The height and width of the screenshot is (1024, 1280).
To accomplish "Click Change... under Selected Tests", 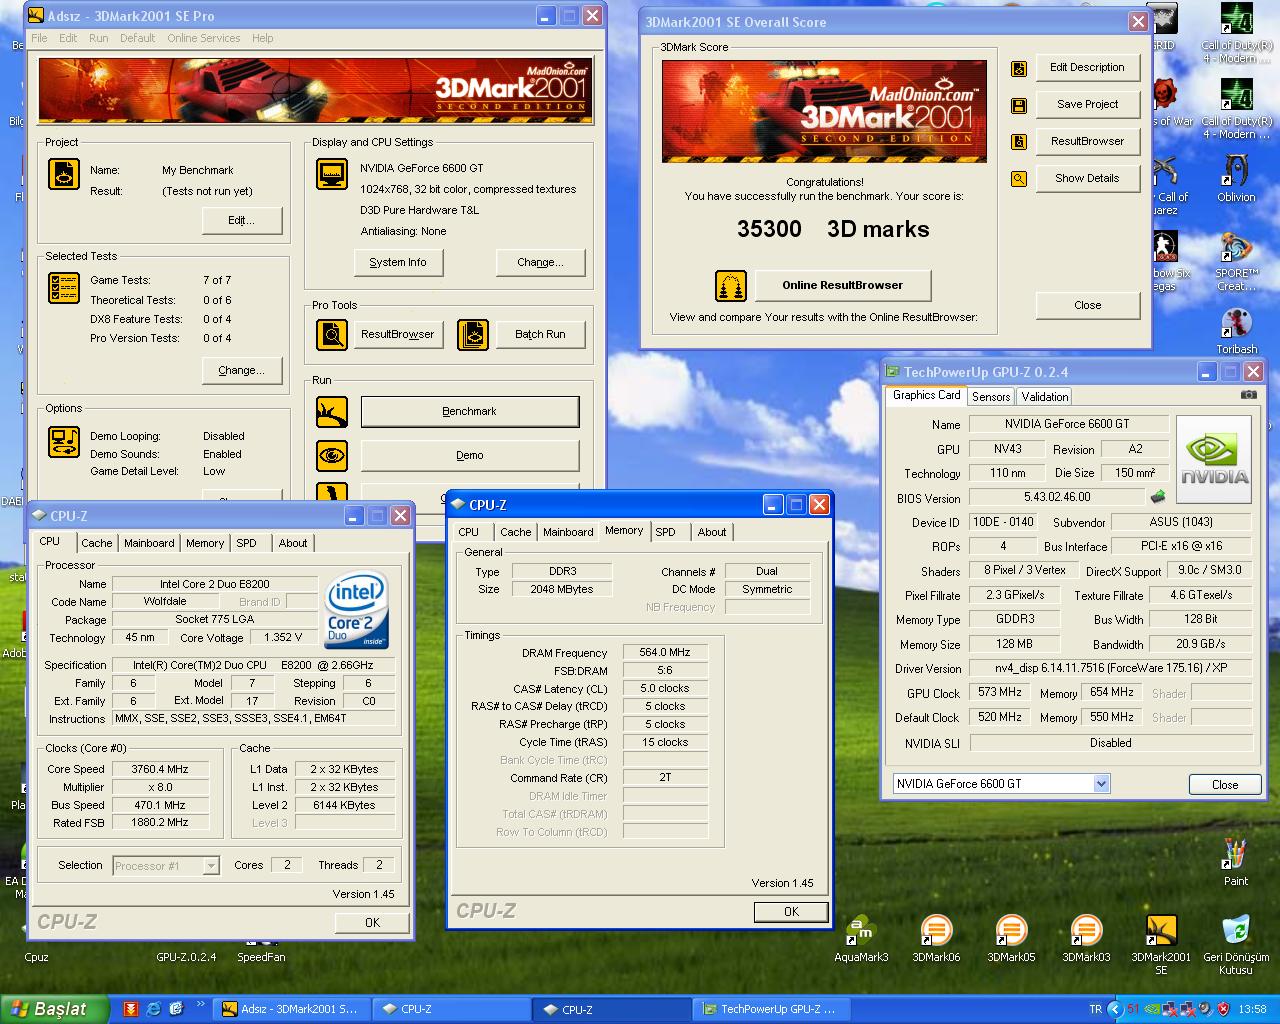I will tap(242, 370).
